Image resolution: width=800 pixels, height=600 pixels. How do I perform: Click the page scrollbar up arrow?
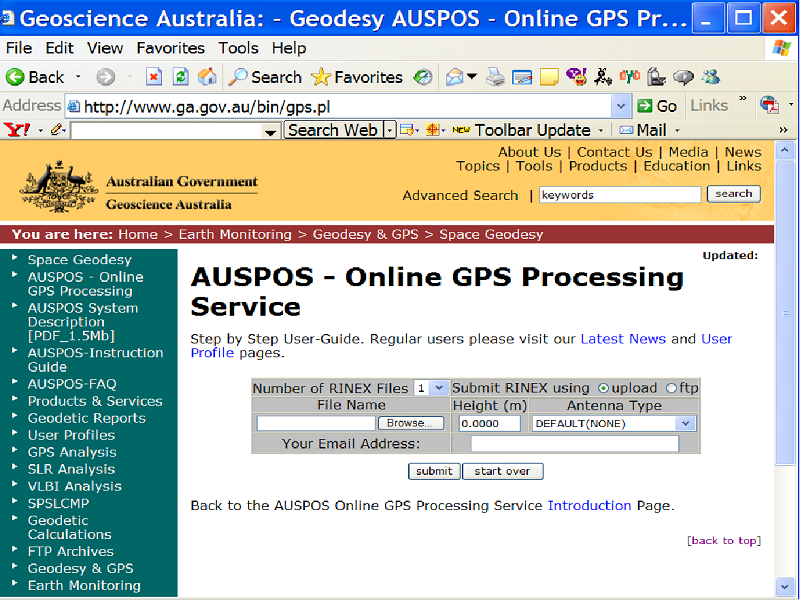coord(785,150)
